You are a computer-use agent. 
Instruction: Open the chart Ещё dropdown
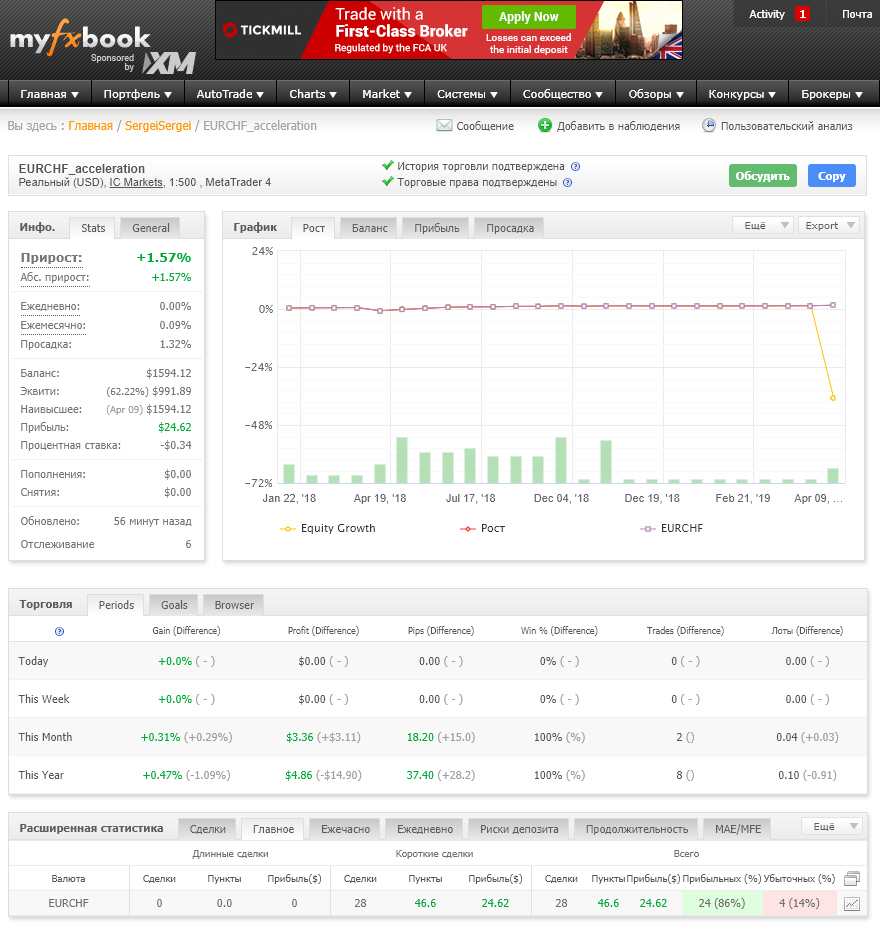(x=763, y=225)
